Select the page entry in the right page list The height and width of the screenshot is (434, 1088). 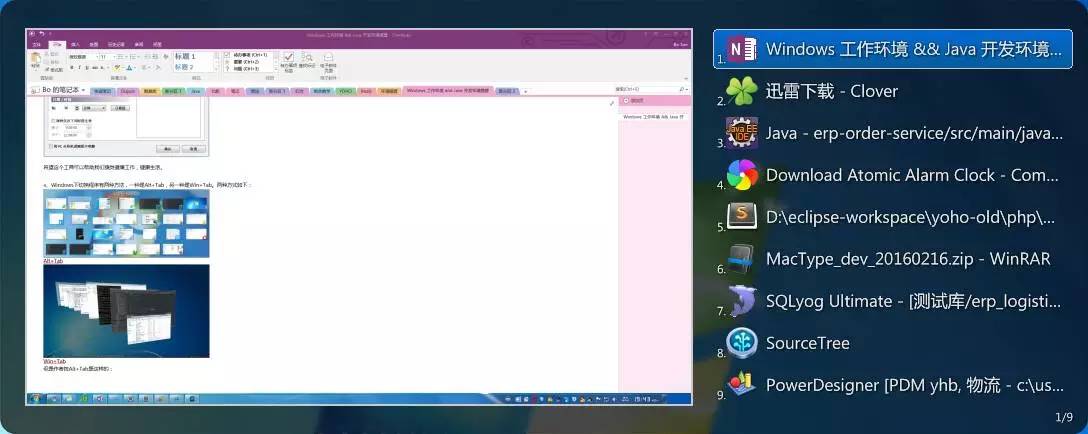tap(654, 117)
